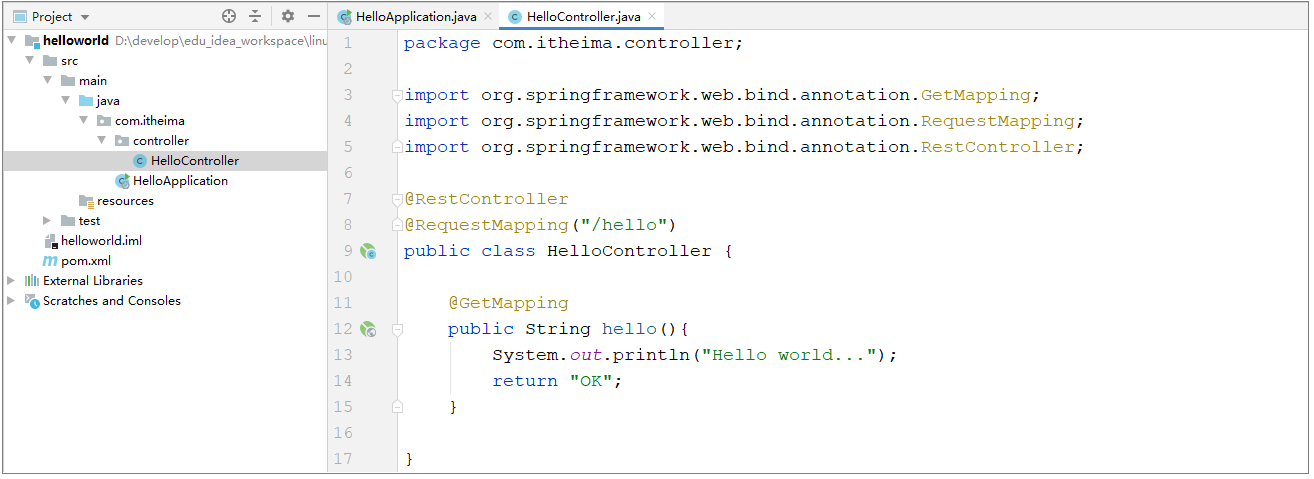Open Project panel settings gear
This screenshot has width=1314, height=479.
click(288, 16)
